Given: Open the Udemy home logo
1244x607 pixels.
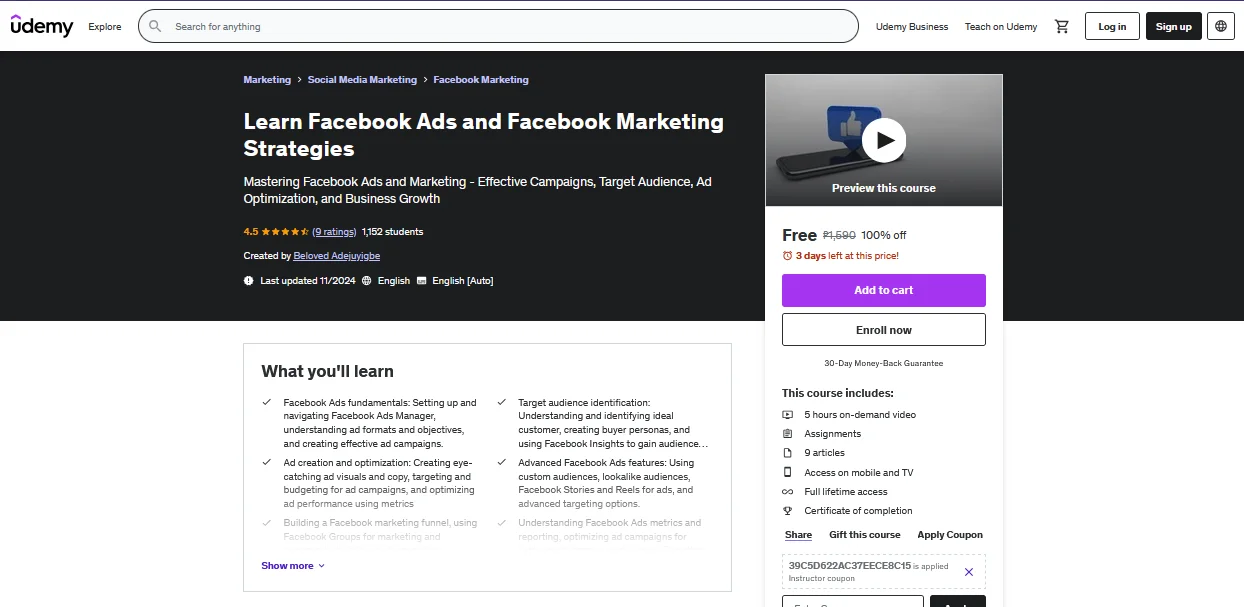Looking at the screenshot, I should click(x=42, y=26).
